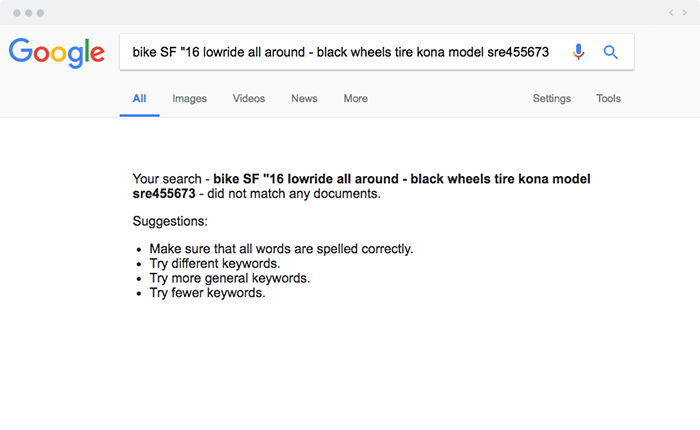Go to Google home via the logo
Viewport: 700px width, 430px height.
point(57,53)
